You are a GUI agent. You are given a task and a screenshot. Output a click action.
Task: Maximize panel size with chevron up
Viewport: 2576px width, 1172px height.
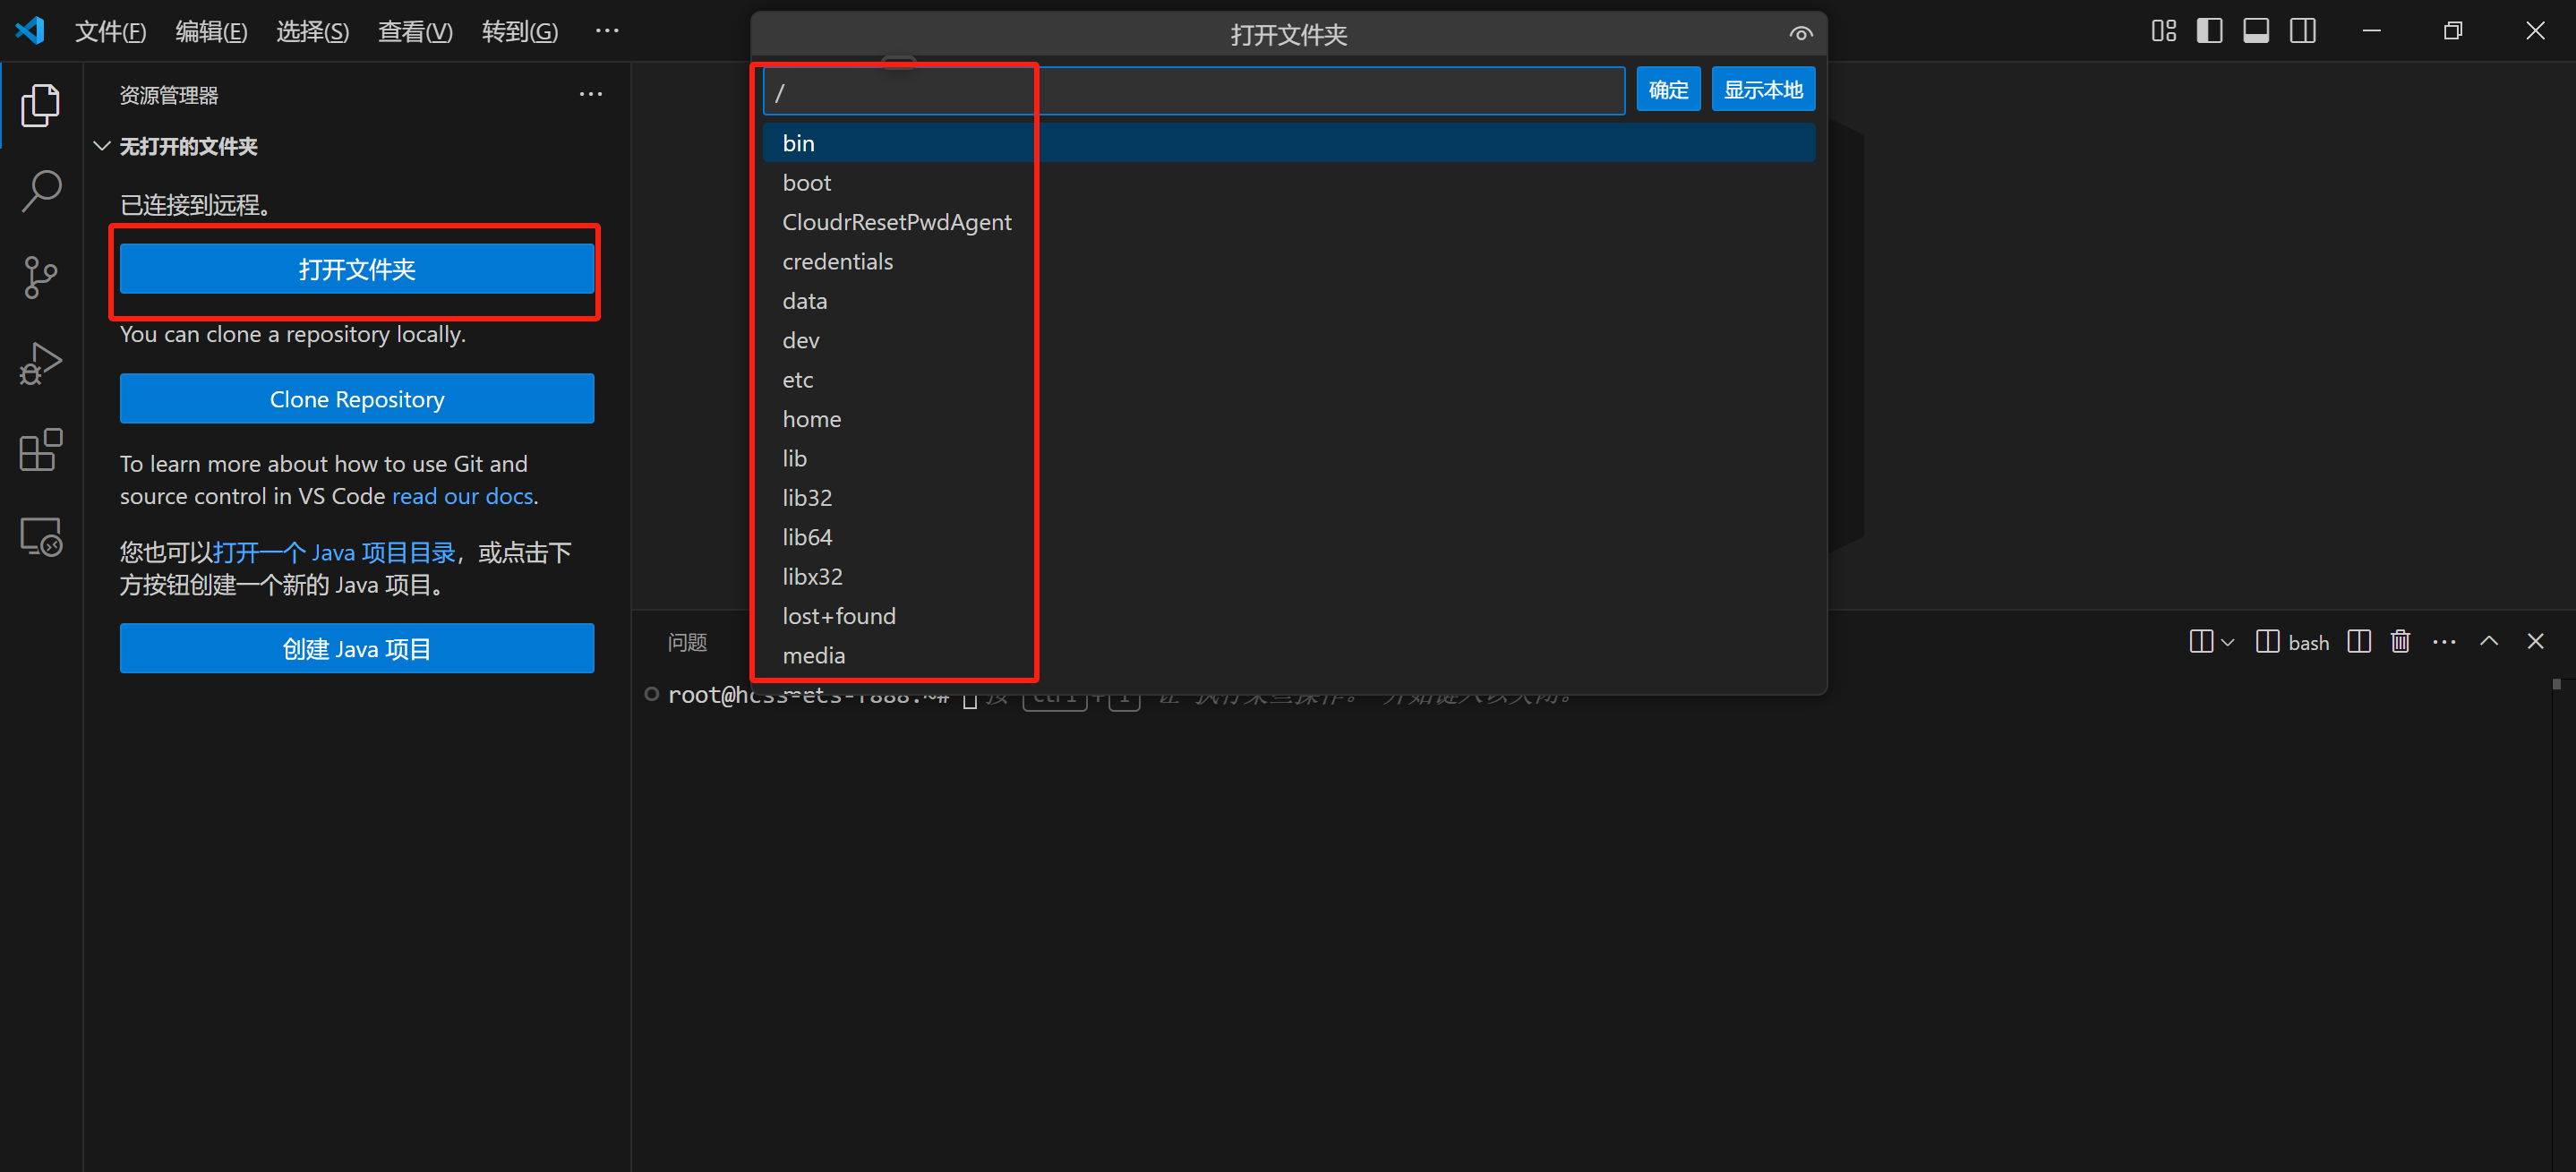click(2489, 642)
